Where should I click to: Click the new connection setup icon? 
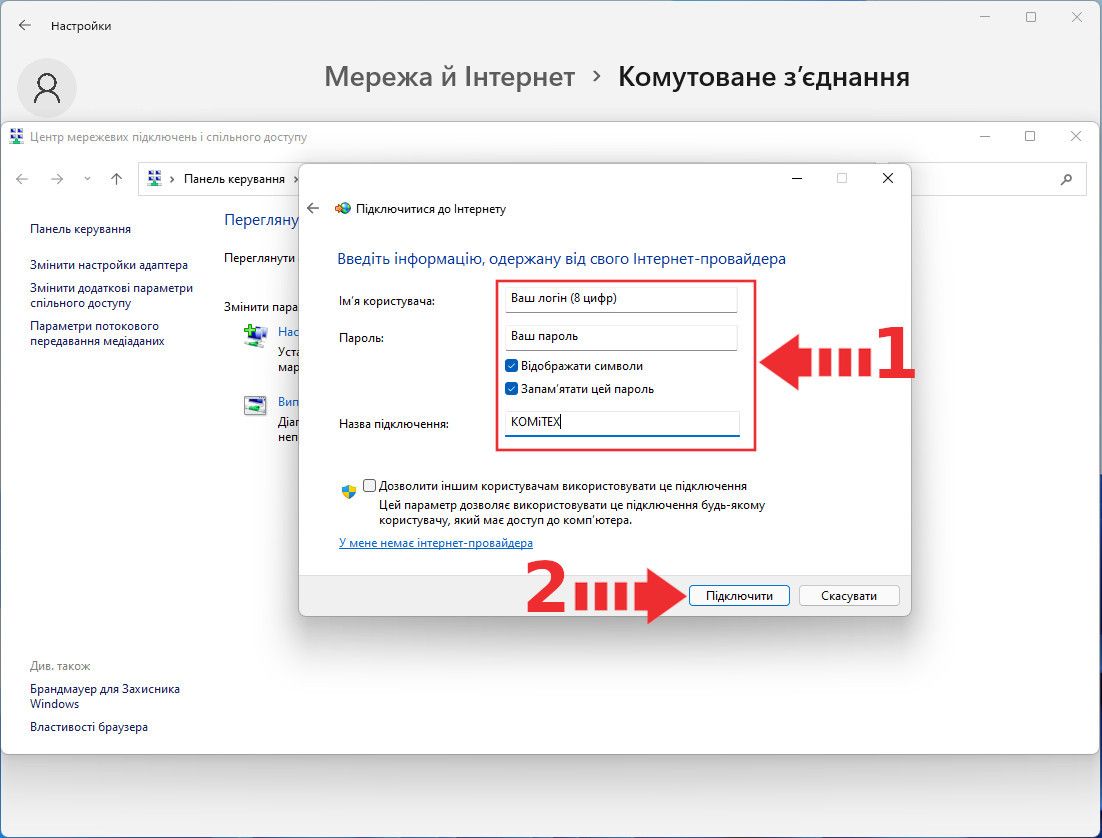(255, 335)
